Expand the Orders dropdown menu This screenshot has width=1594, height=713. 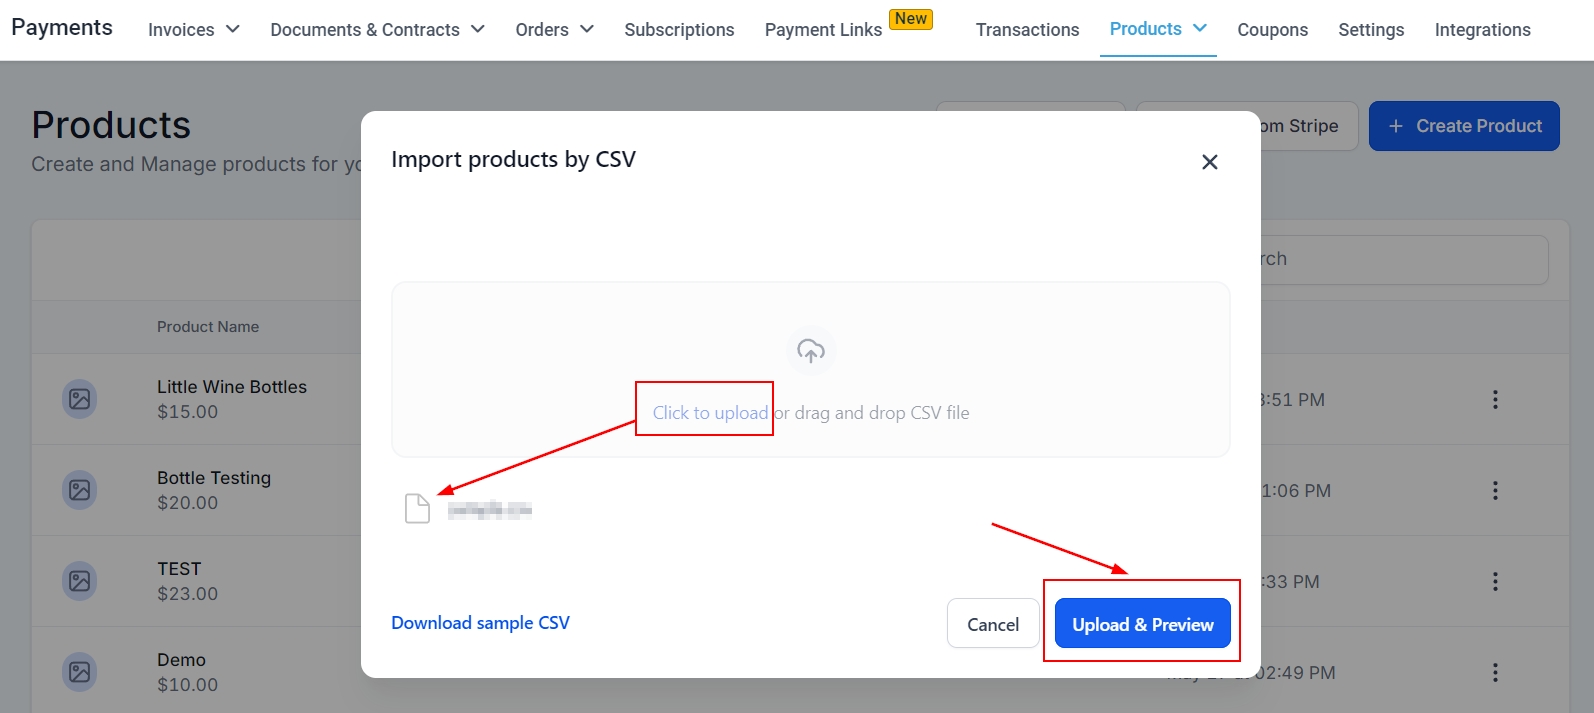(554, 30)
